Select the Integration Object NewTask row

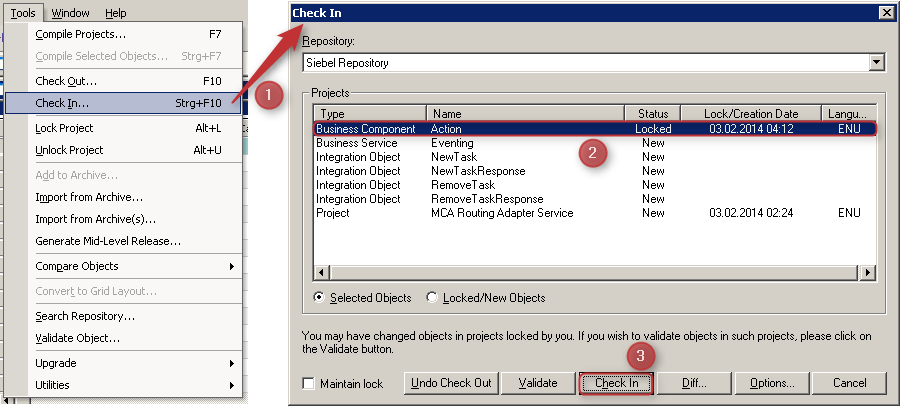[x=595, y=157]
